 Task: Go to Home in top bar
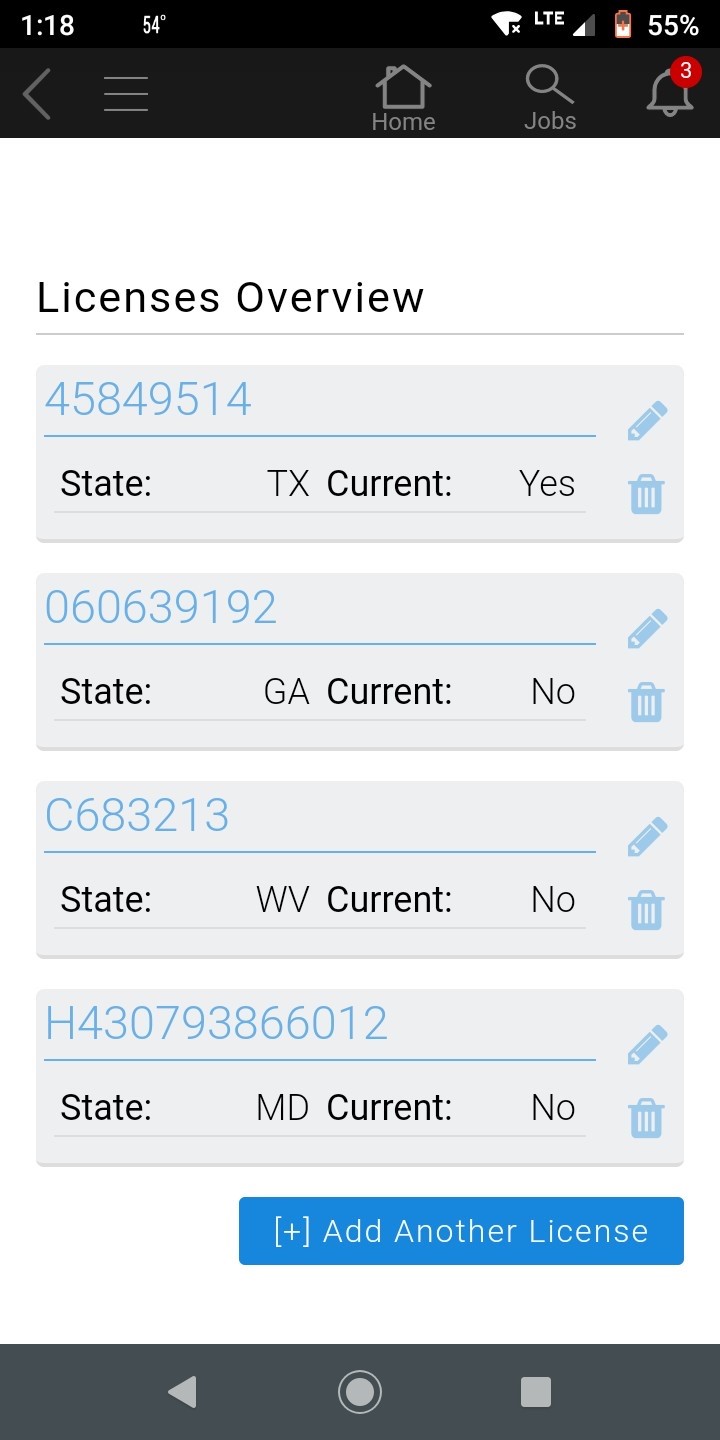(403, 97)
